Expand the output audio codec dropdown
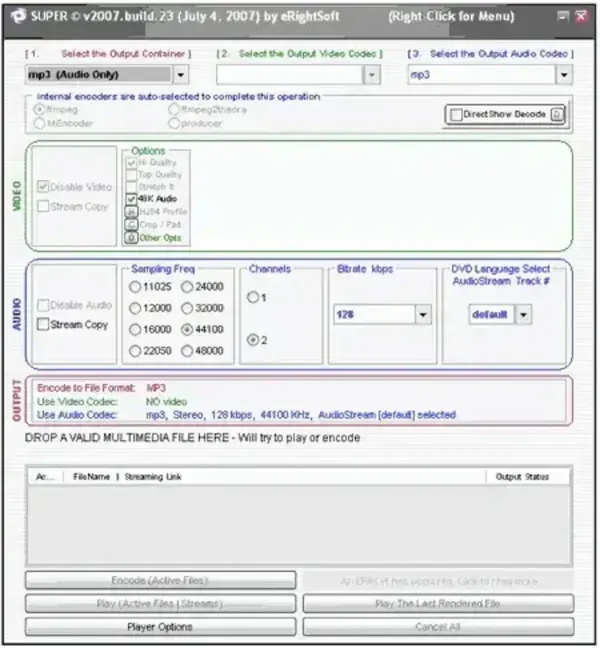 click(564, 74)
